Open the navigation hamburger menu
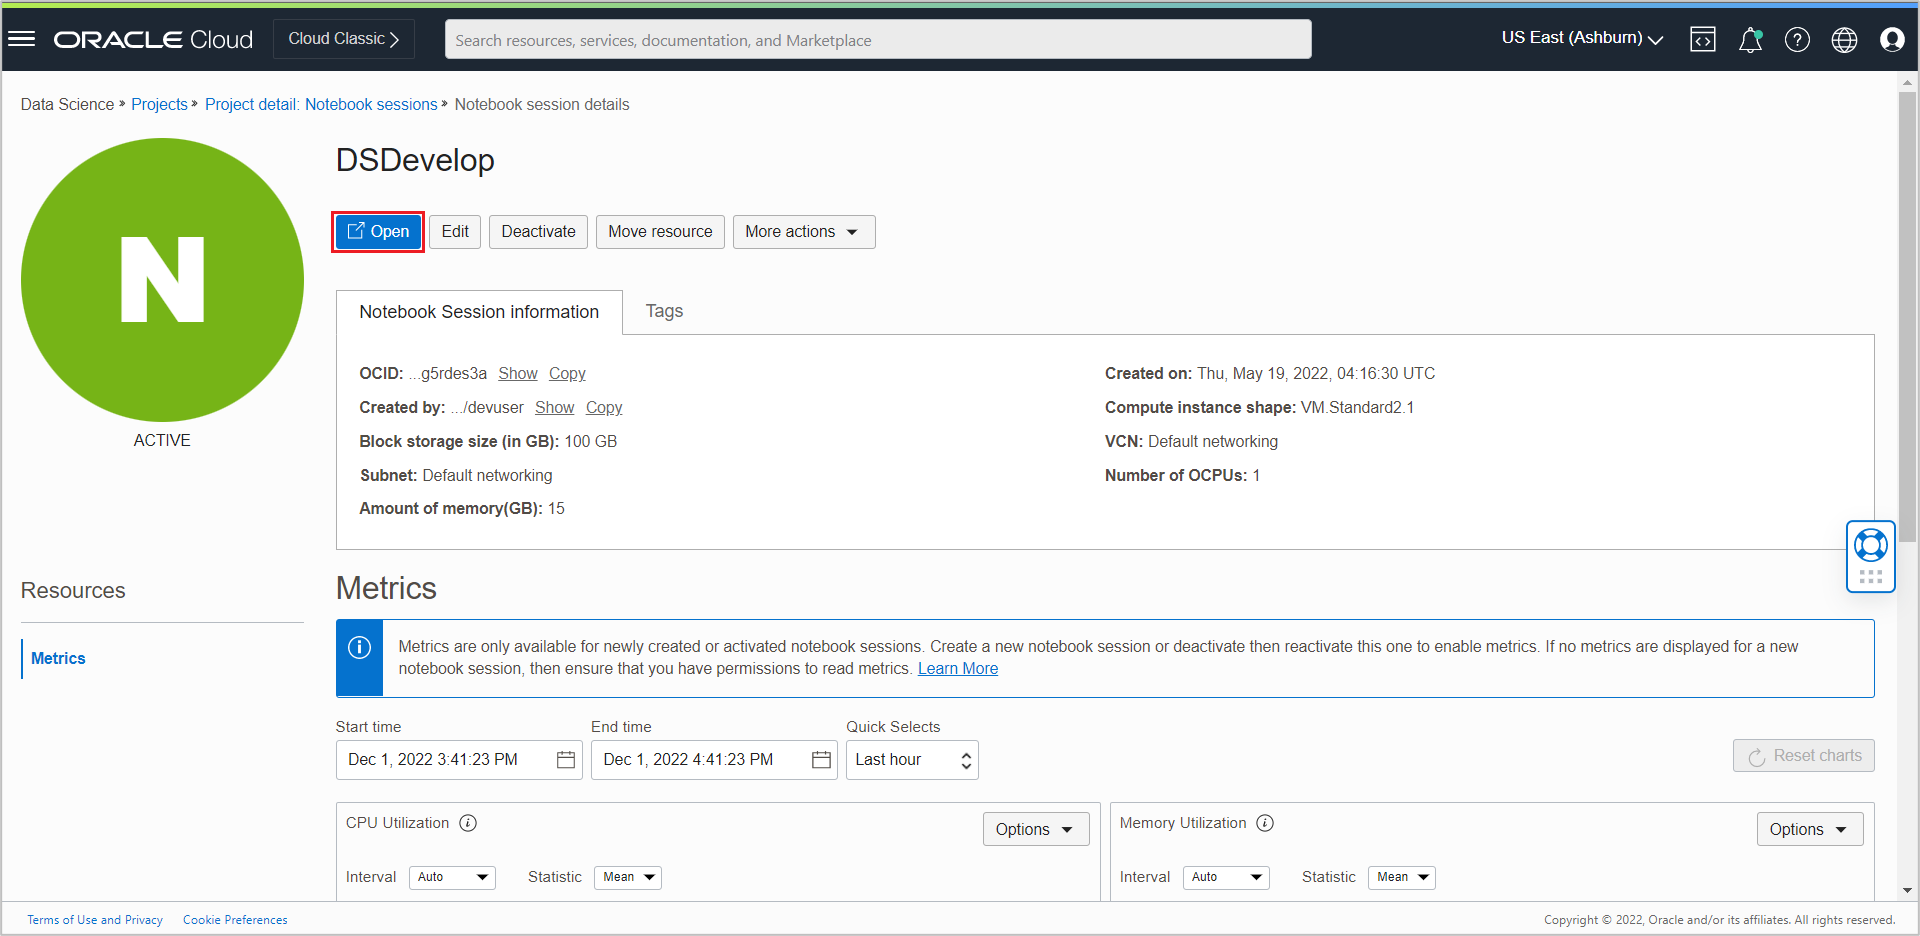This screenshot has height=936, width=1920. [21, 38]
